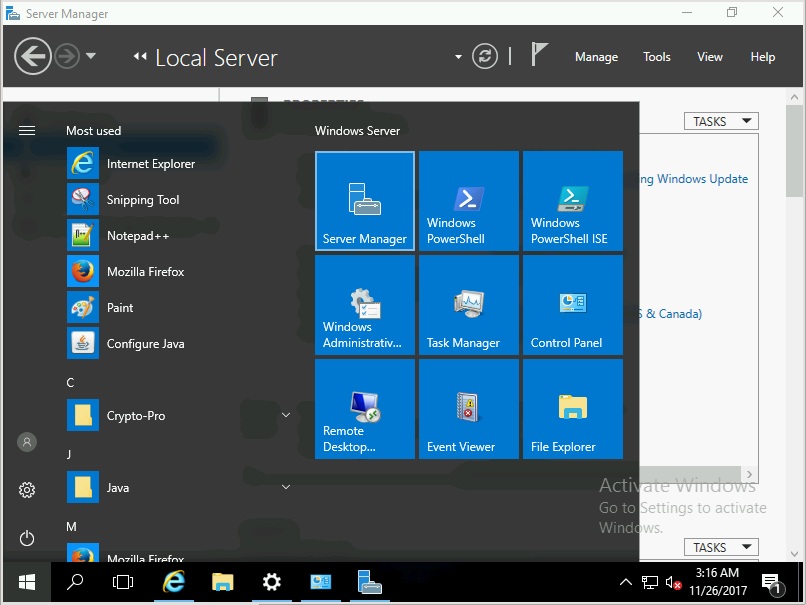The height and width of the screenshot is (605, 806).
Task: Click the Start menu hamburger icon
Action: [x=27, y=131]
